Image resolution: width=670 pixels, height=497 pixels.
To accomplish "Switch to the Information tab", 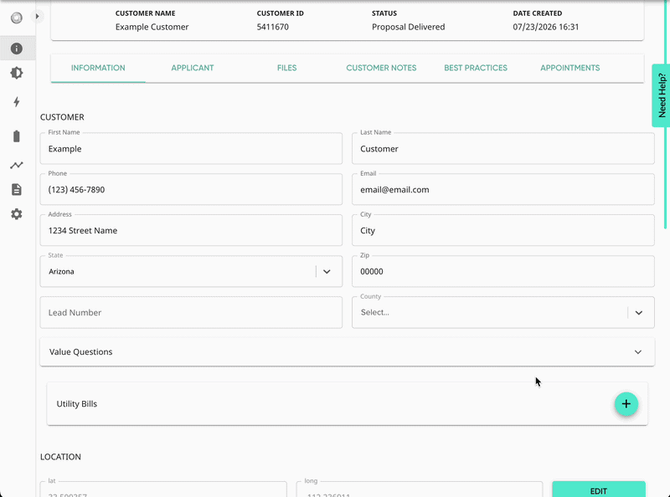I will [x=98, y=68].
